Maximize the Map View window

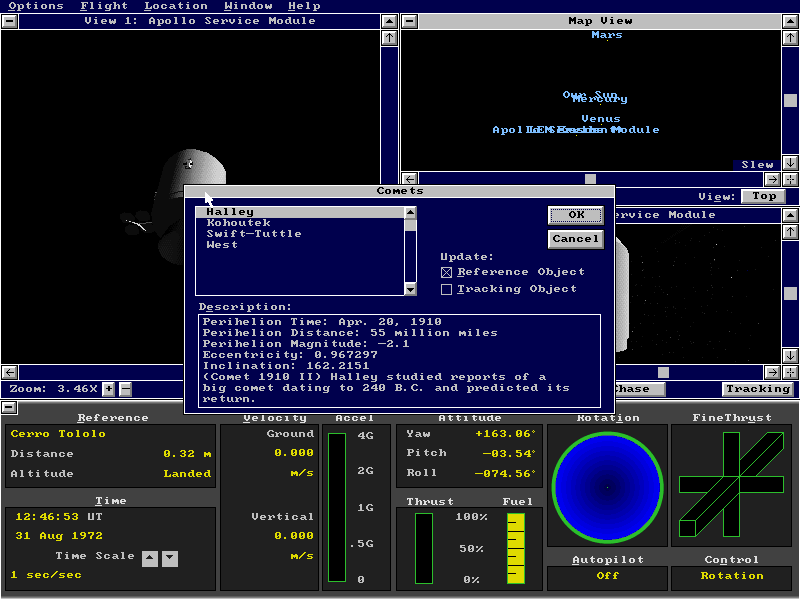pyautogui.click(x=790, y=21)
